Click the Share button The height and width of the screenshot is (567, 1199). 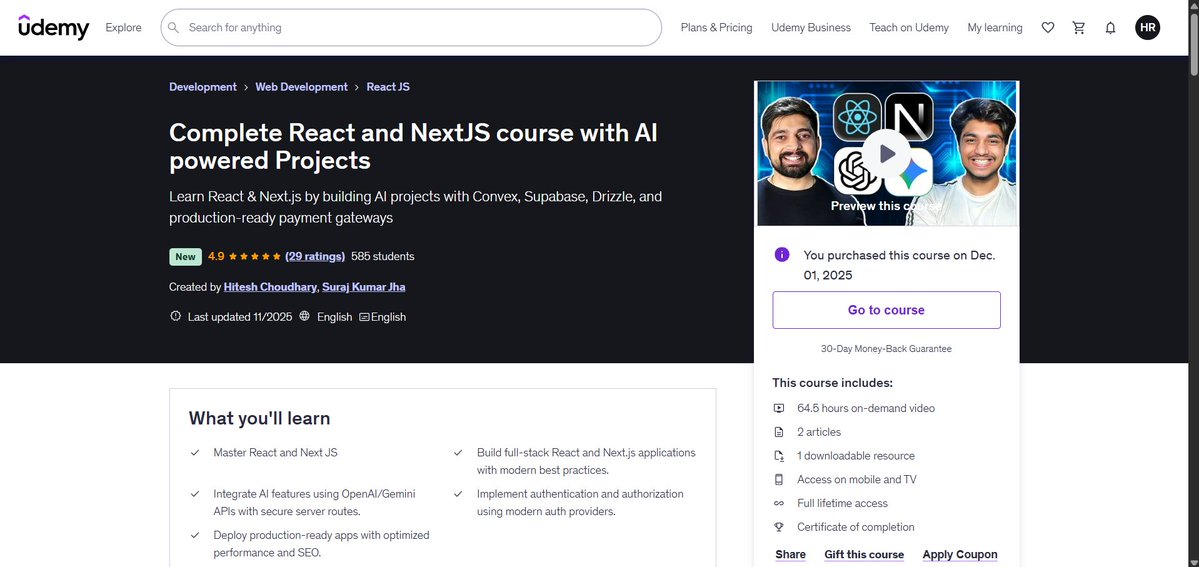(x=791, y=555)
